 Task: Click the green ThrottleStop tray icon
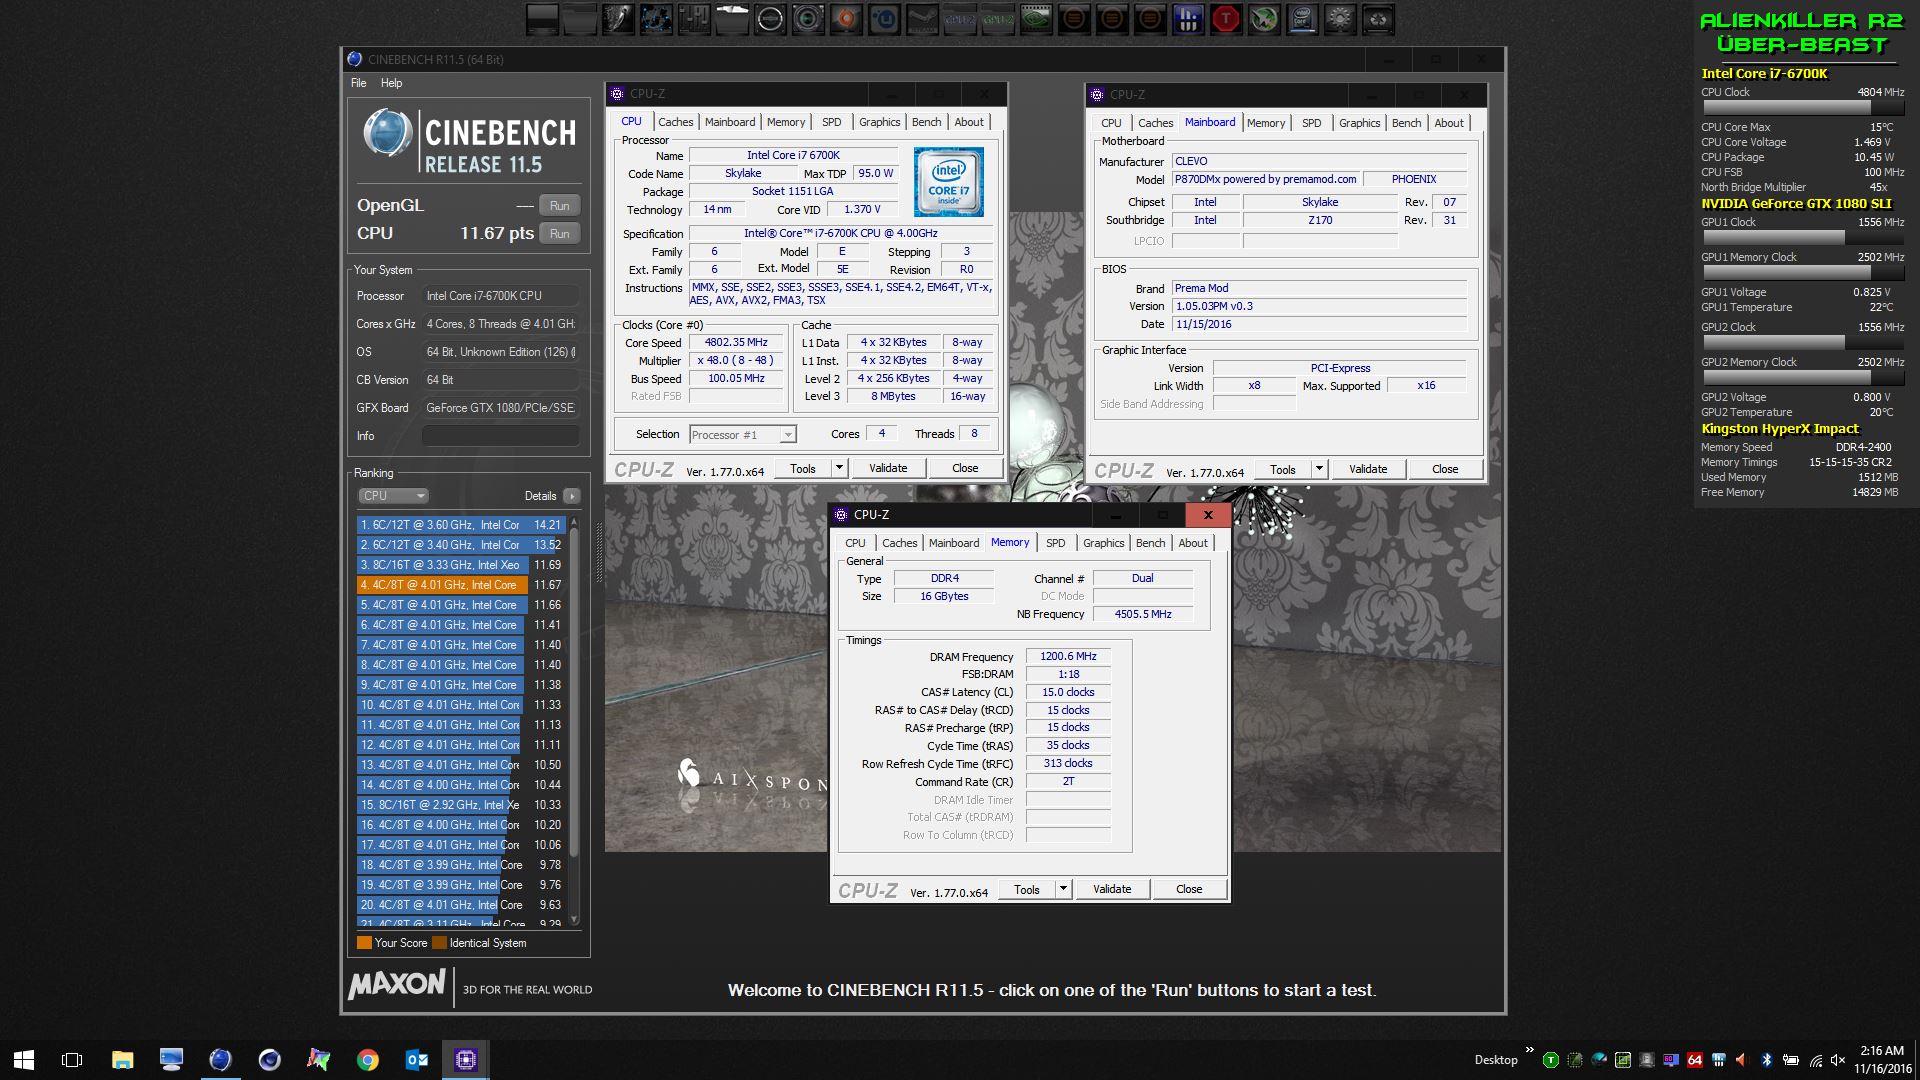1551,1060
